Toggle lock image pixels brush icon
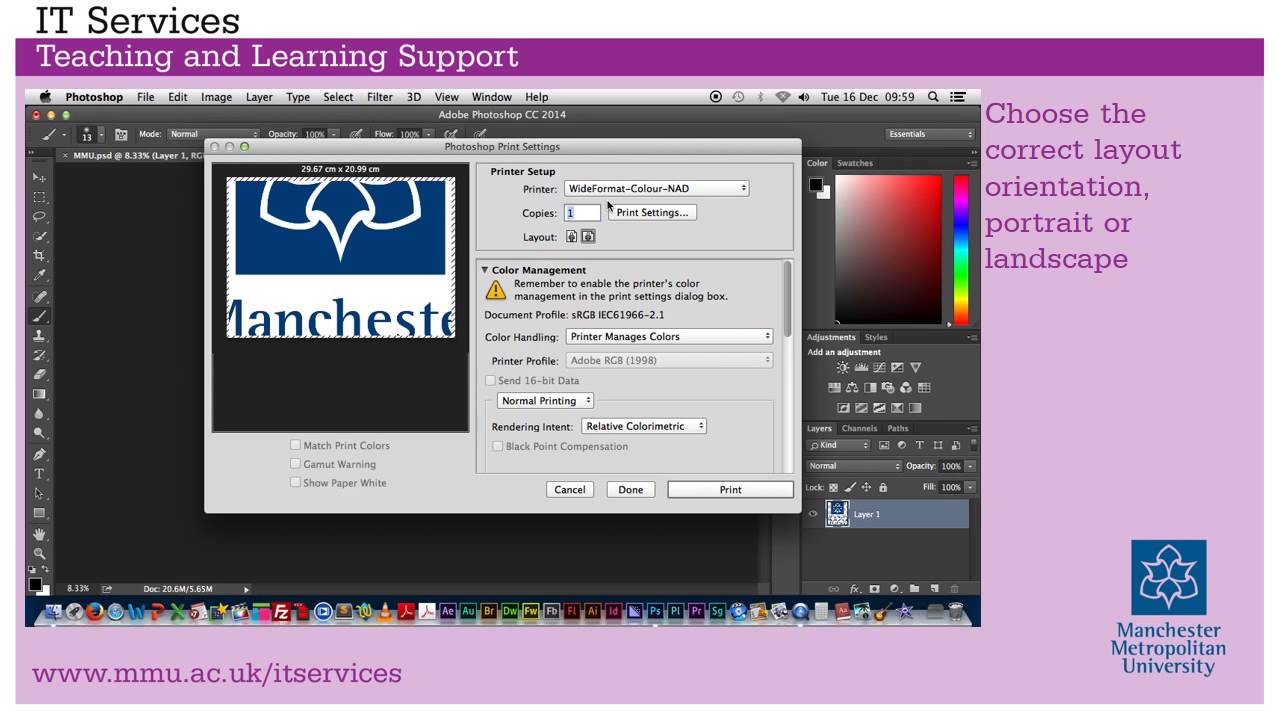Viewport: 1280px width, 720px height. tap(850, 487)
